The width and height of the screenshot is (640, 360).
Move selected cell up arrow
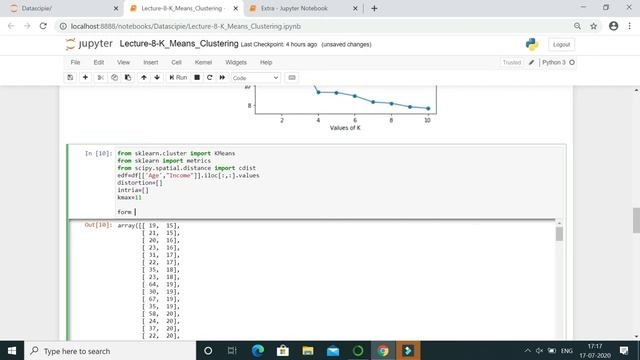pyautogui.click(x=144, y=78)
